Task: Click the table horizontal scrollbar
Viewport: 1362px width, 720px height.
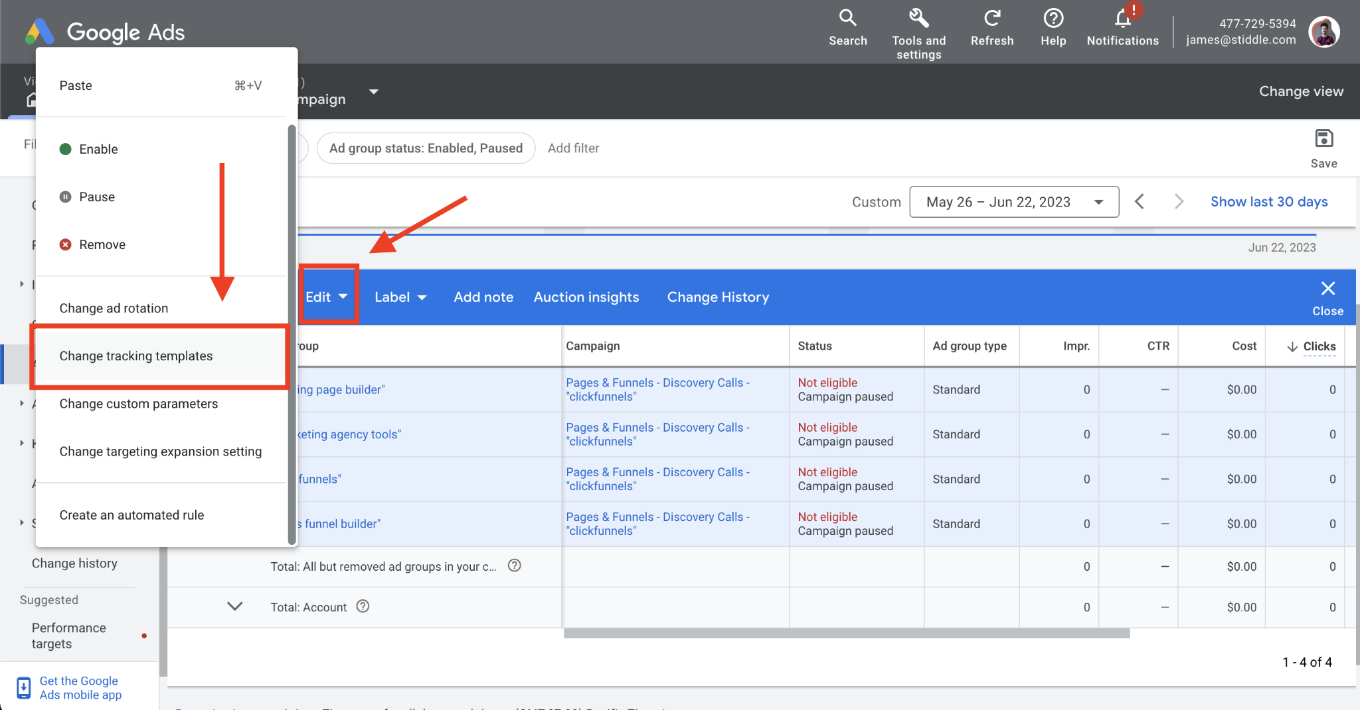Action: [x=846, y=633]
